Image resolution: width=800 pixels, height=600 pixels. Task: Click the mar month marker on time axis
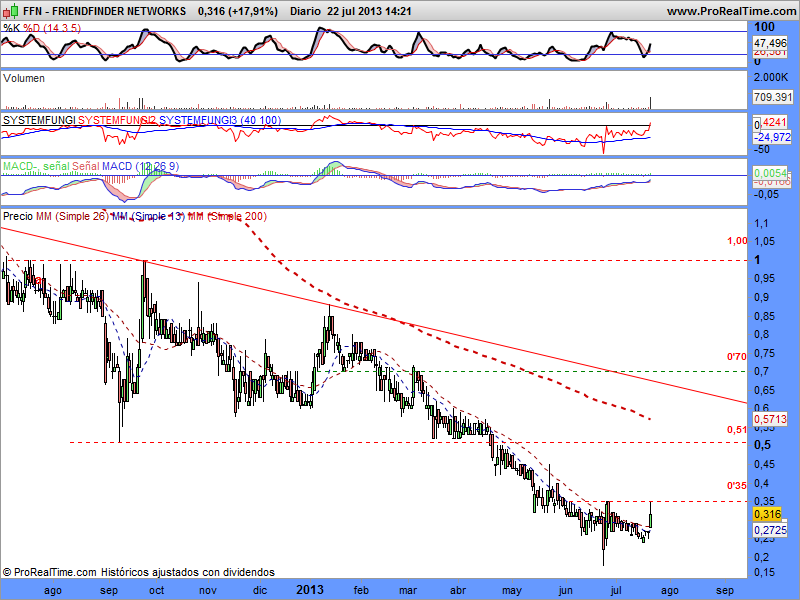[408, 590]
